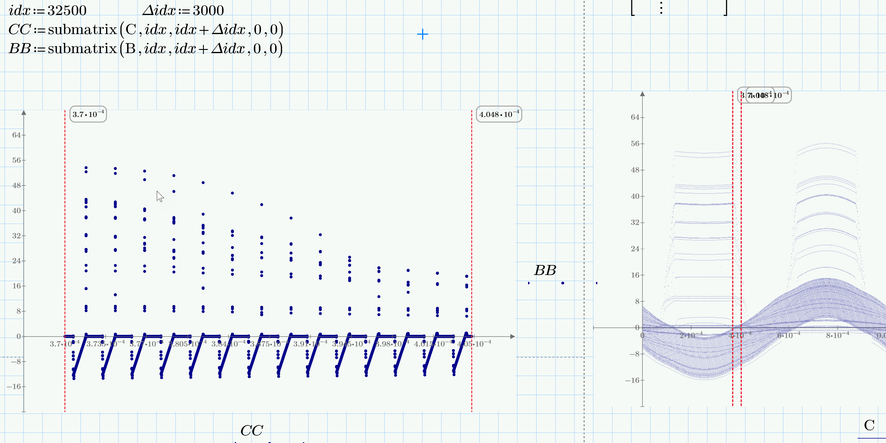Click the matrix bracket with vertical dots
The image size is (886, 443).
coord(679,8)
